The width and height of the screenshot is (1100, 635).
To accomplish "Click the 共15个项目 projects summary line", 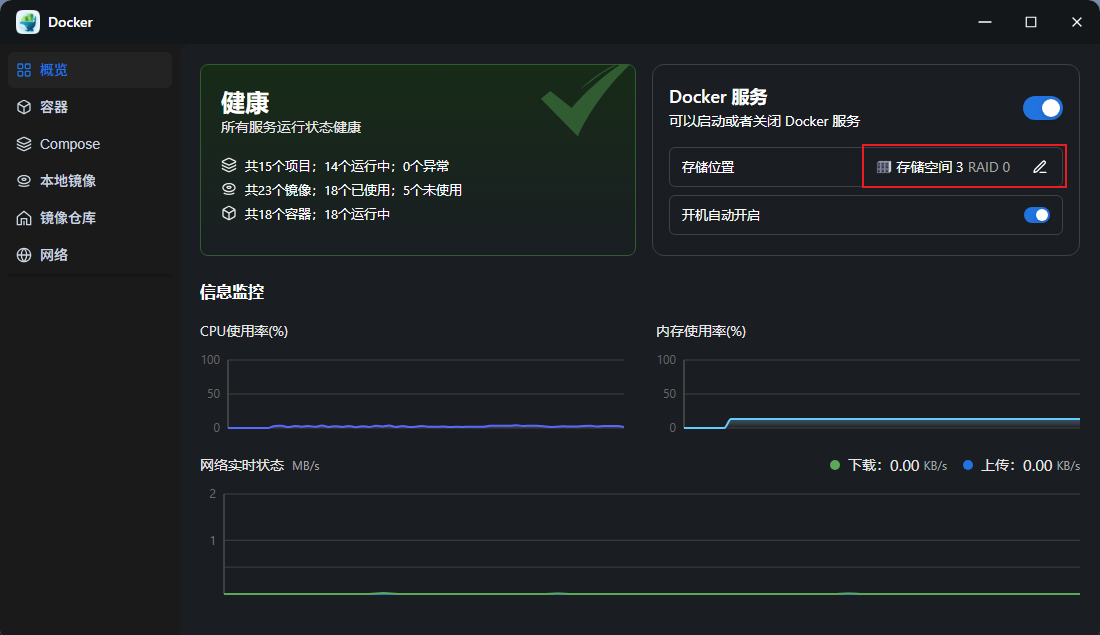I will [341, 166].
